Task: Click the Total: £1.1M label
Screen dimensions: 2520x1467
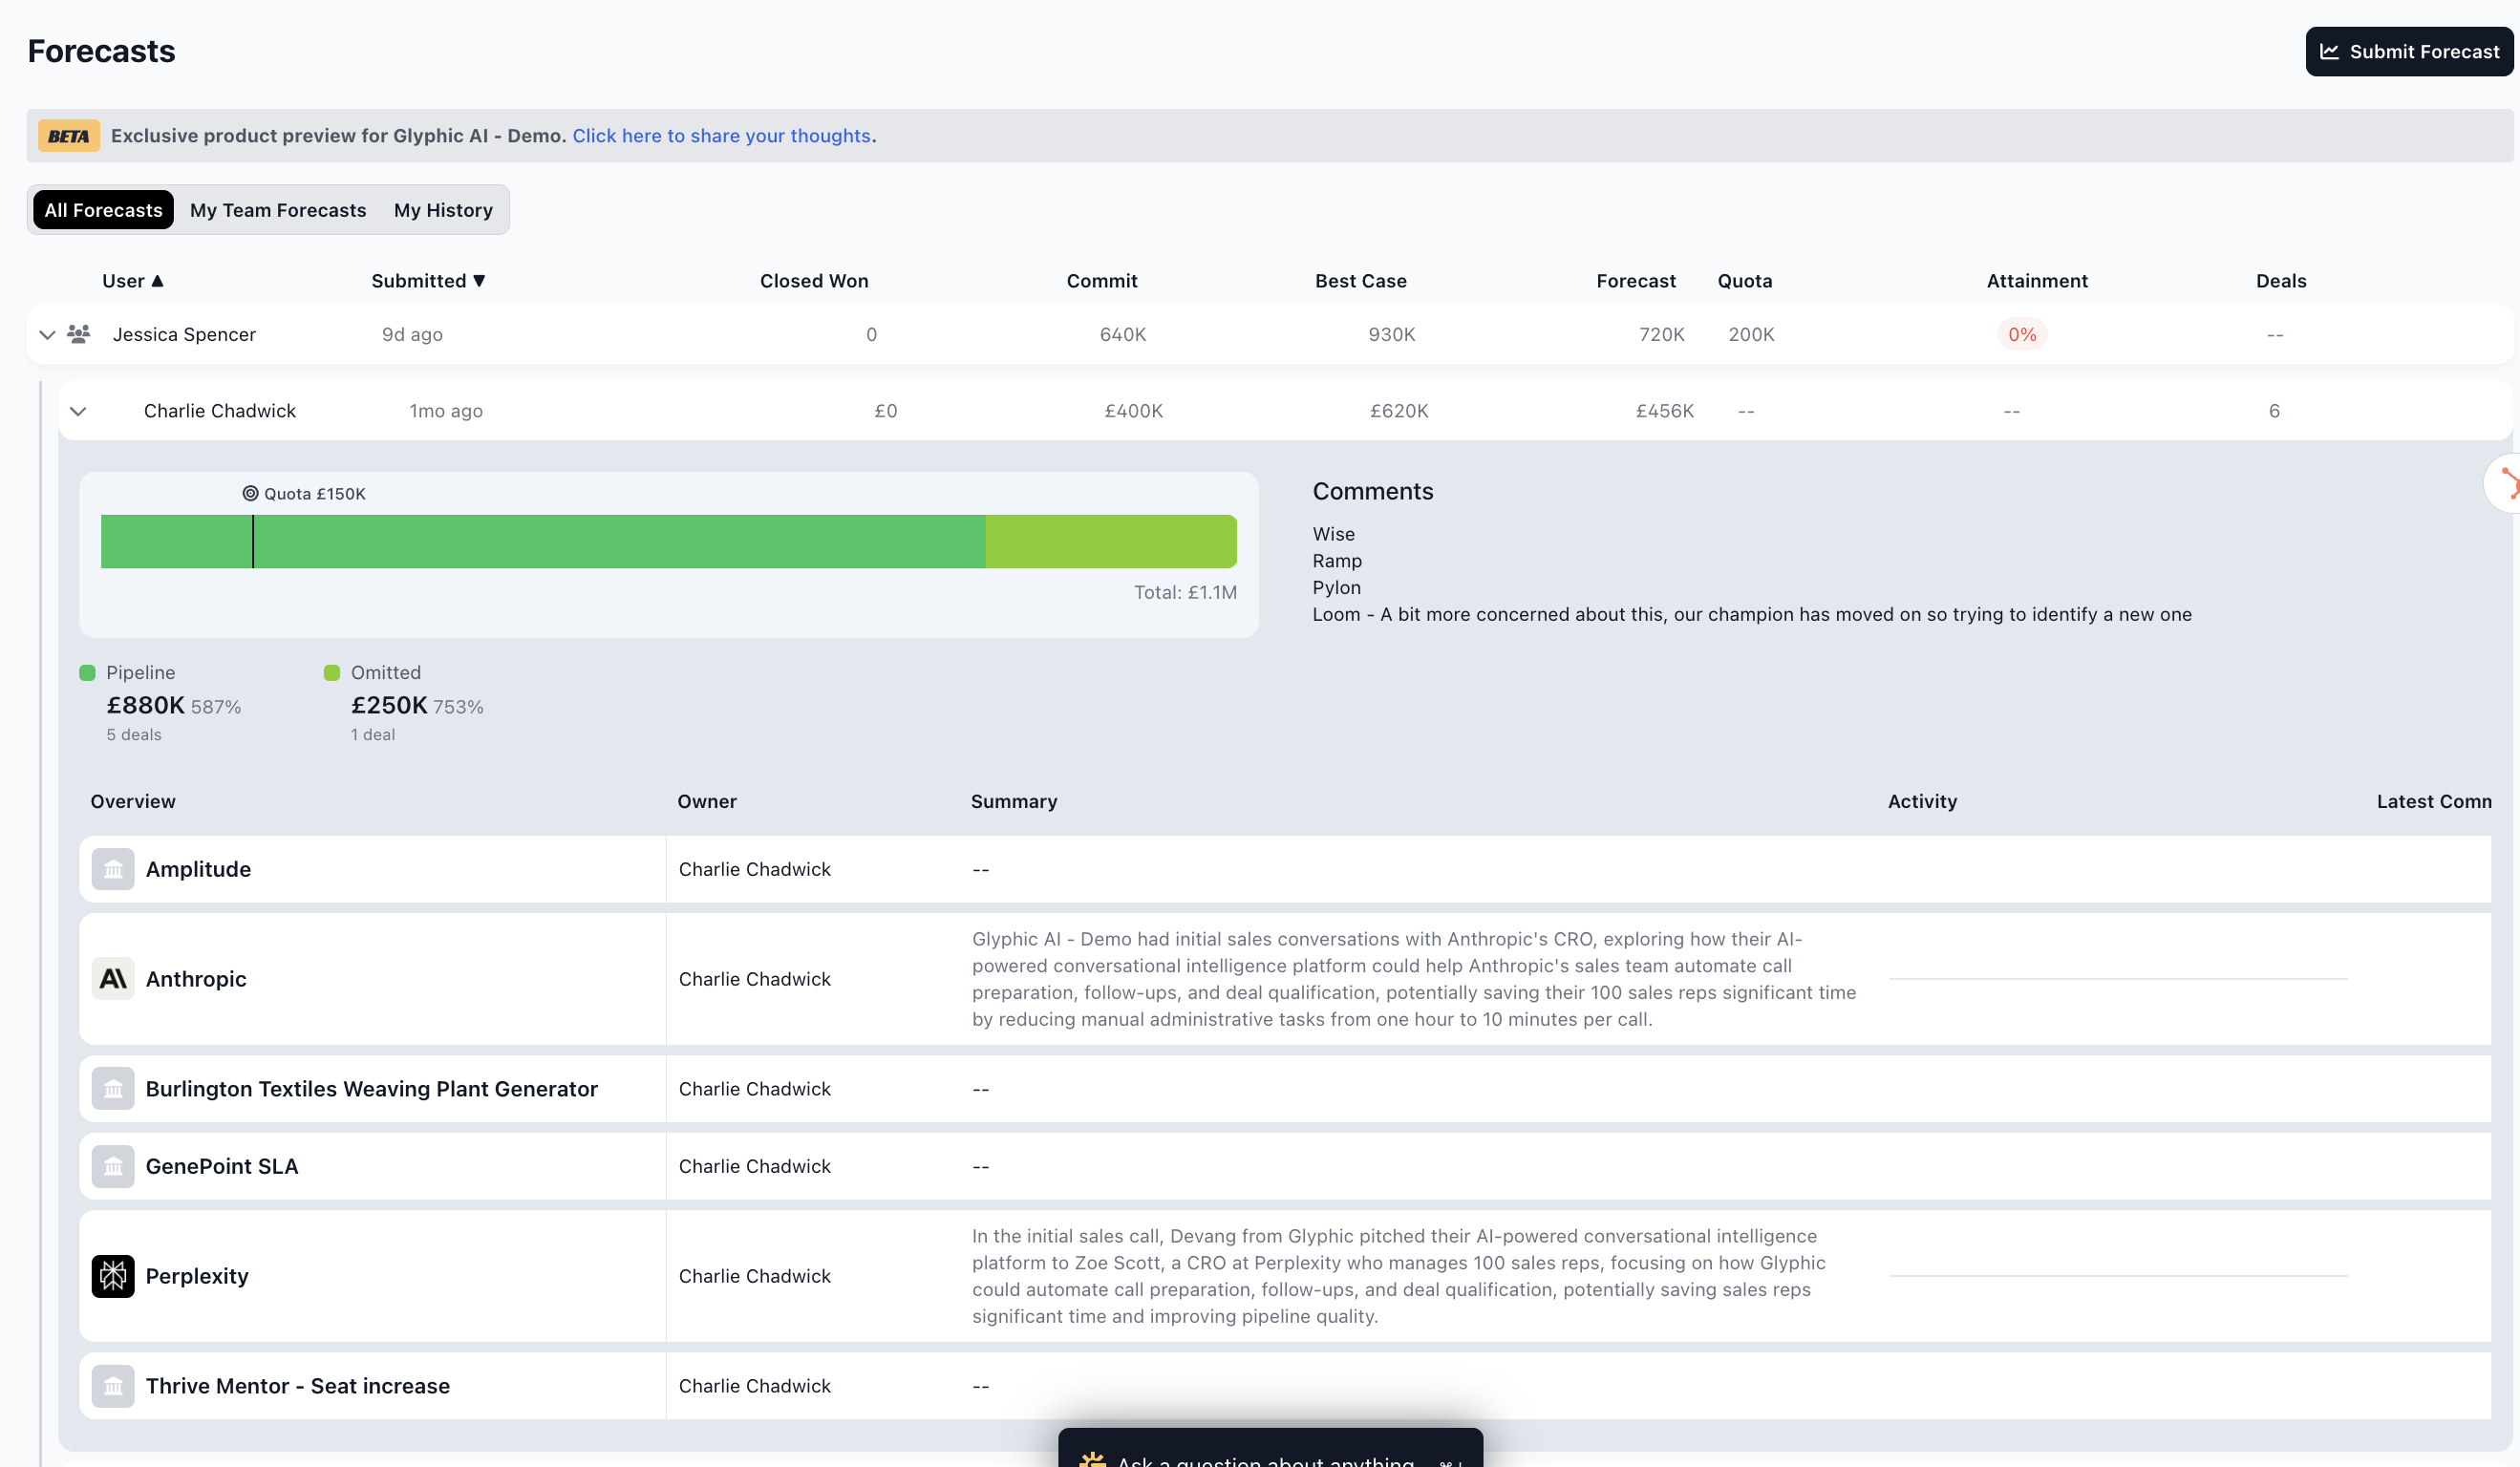Action: coord(1185,593)
